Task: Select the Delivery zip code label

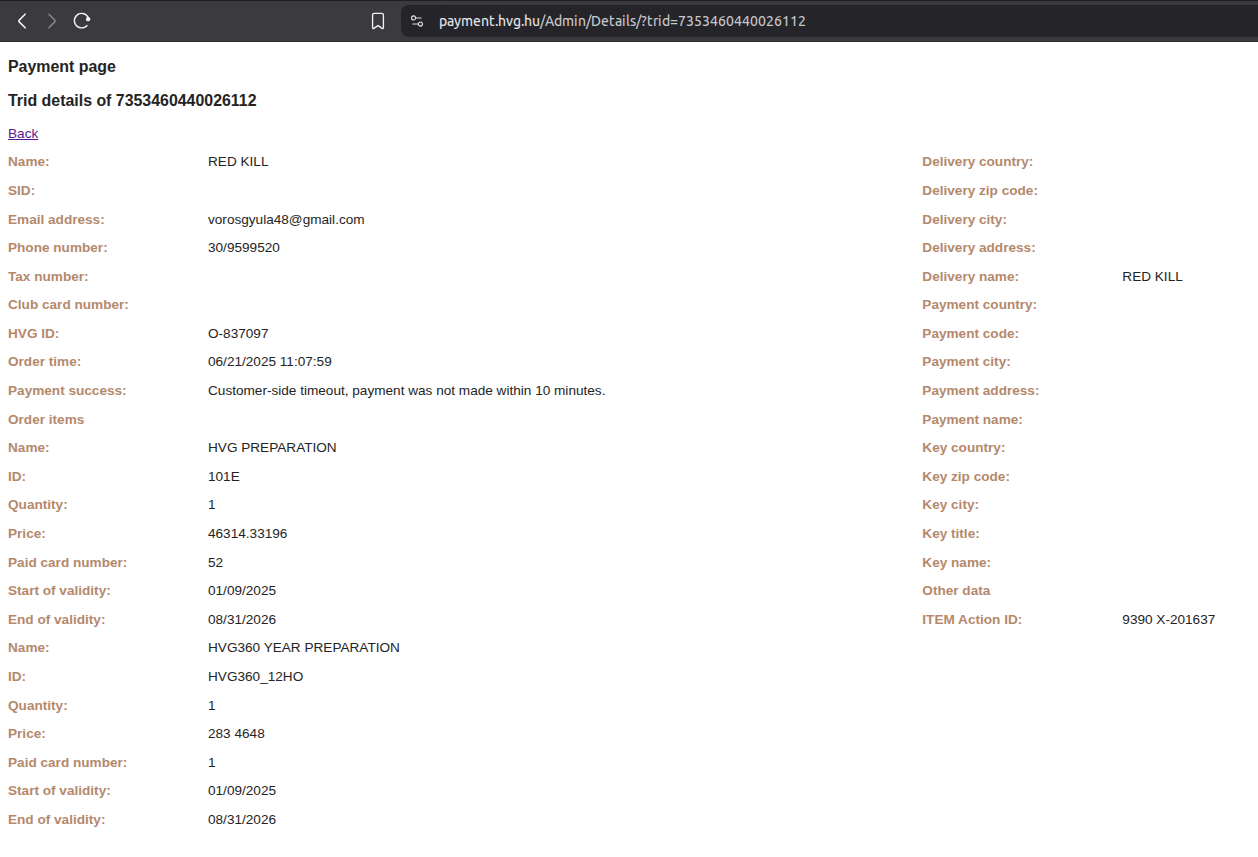Action: tap(980, 191)
